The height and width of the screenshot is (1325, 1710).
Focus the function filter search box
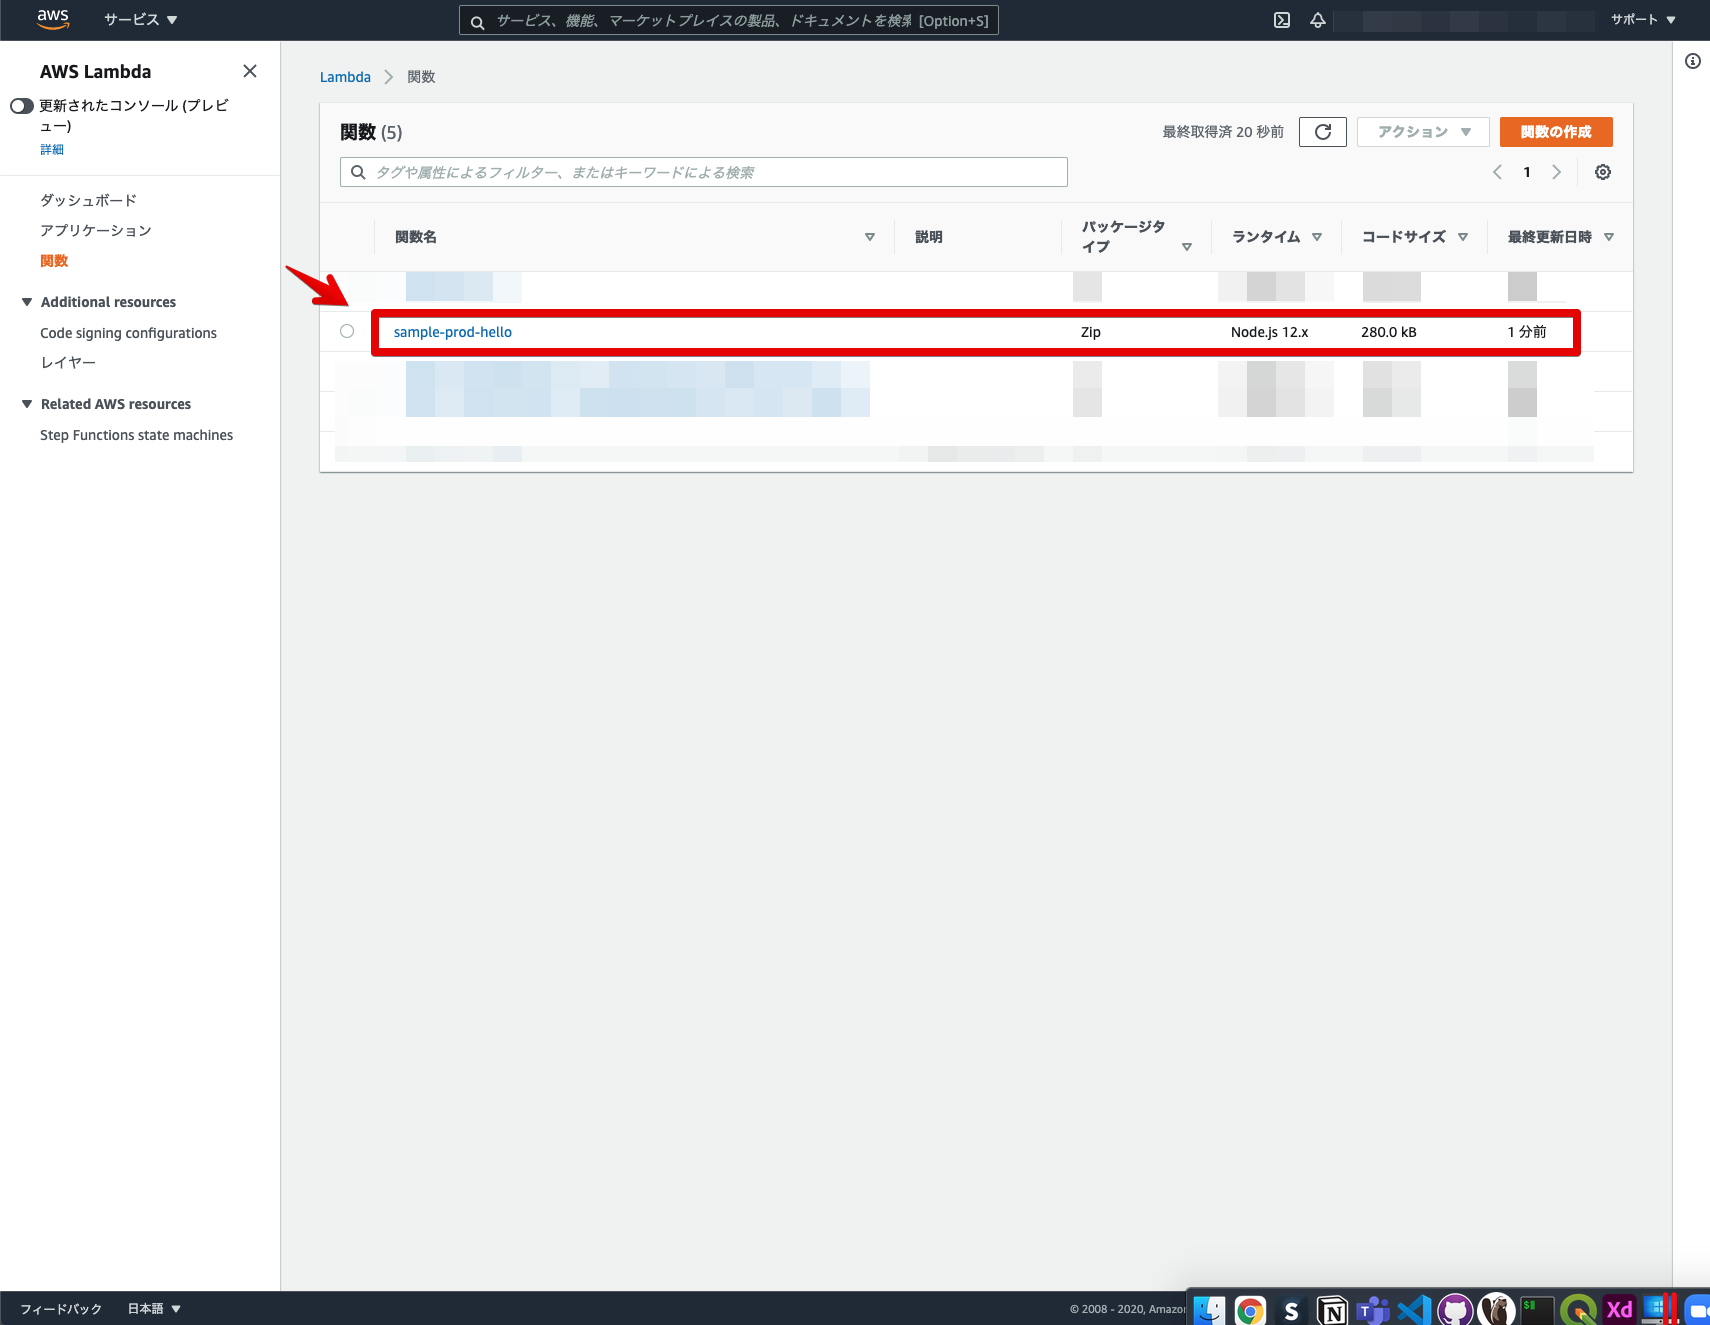[704, 172]
